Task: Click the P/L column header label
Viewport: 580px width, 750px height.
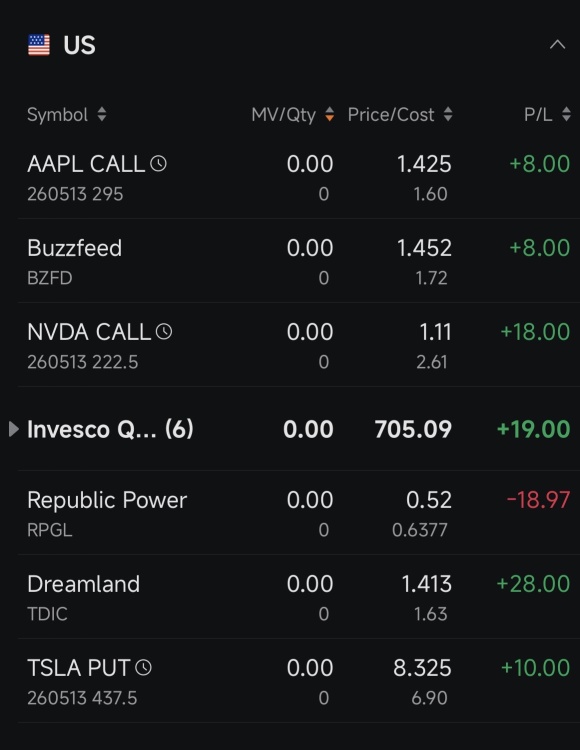Action: (x=538, y=115)
